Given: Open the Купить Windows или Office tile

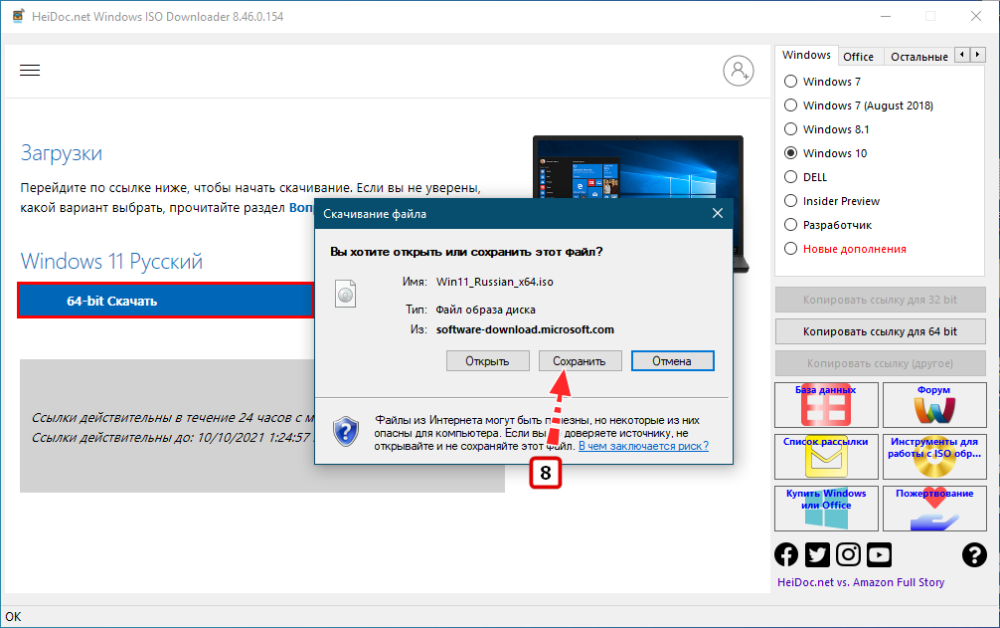Looking at the screenshot, I should coord(827,508).
